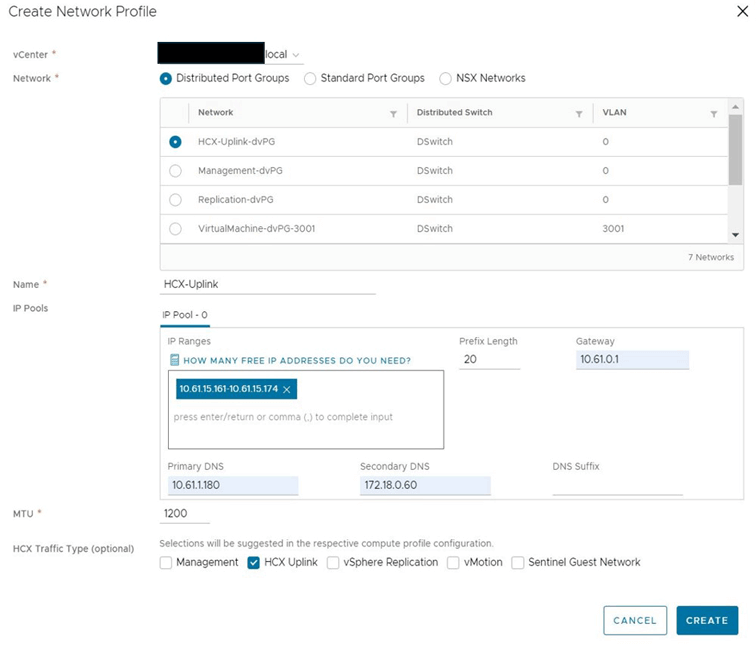This screenshot has height=650, width=756.
Task: Enable Management traffic type checkbox
Action: click(x=166, y=563)
